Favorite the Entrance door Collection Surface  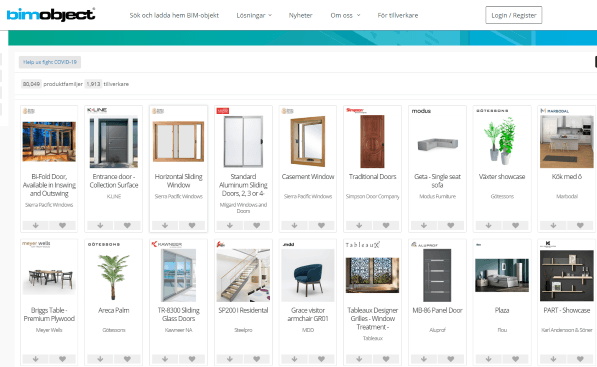point(127,225)
